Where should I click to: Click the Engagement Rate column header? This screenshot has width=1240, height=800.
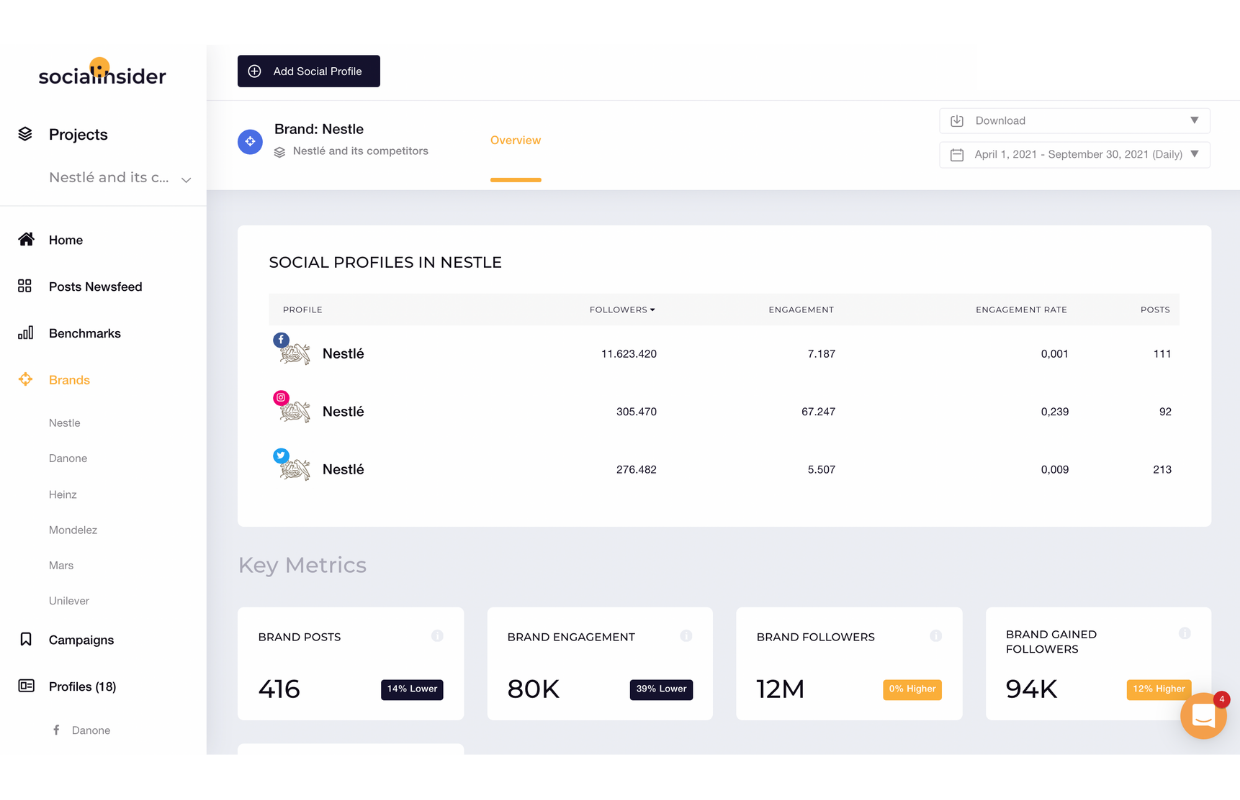pyautogui.click(x=1021, y=310)
